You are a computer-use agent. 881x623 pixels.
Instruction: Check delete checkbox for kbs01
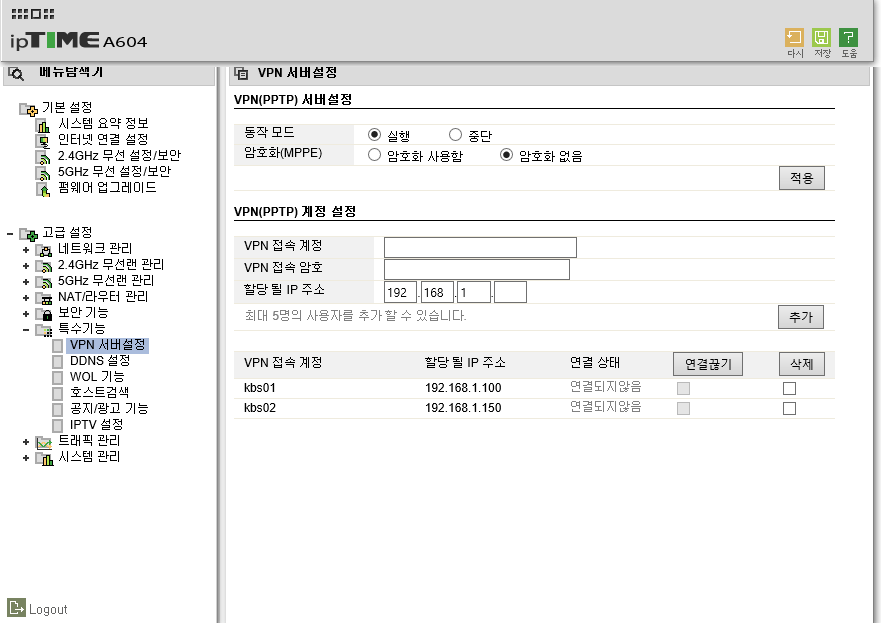coord(789,388)
